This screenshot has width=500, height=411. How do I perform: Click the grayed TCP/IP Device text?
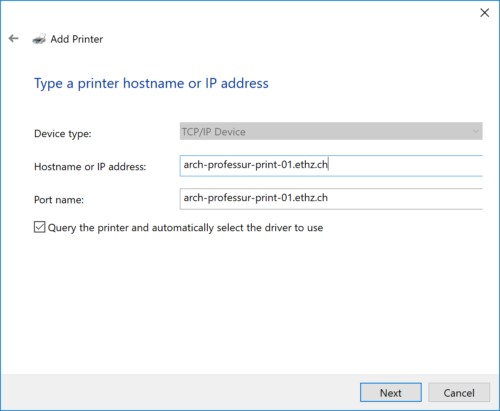[x=214, y=132]
